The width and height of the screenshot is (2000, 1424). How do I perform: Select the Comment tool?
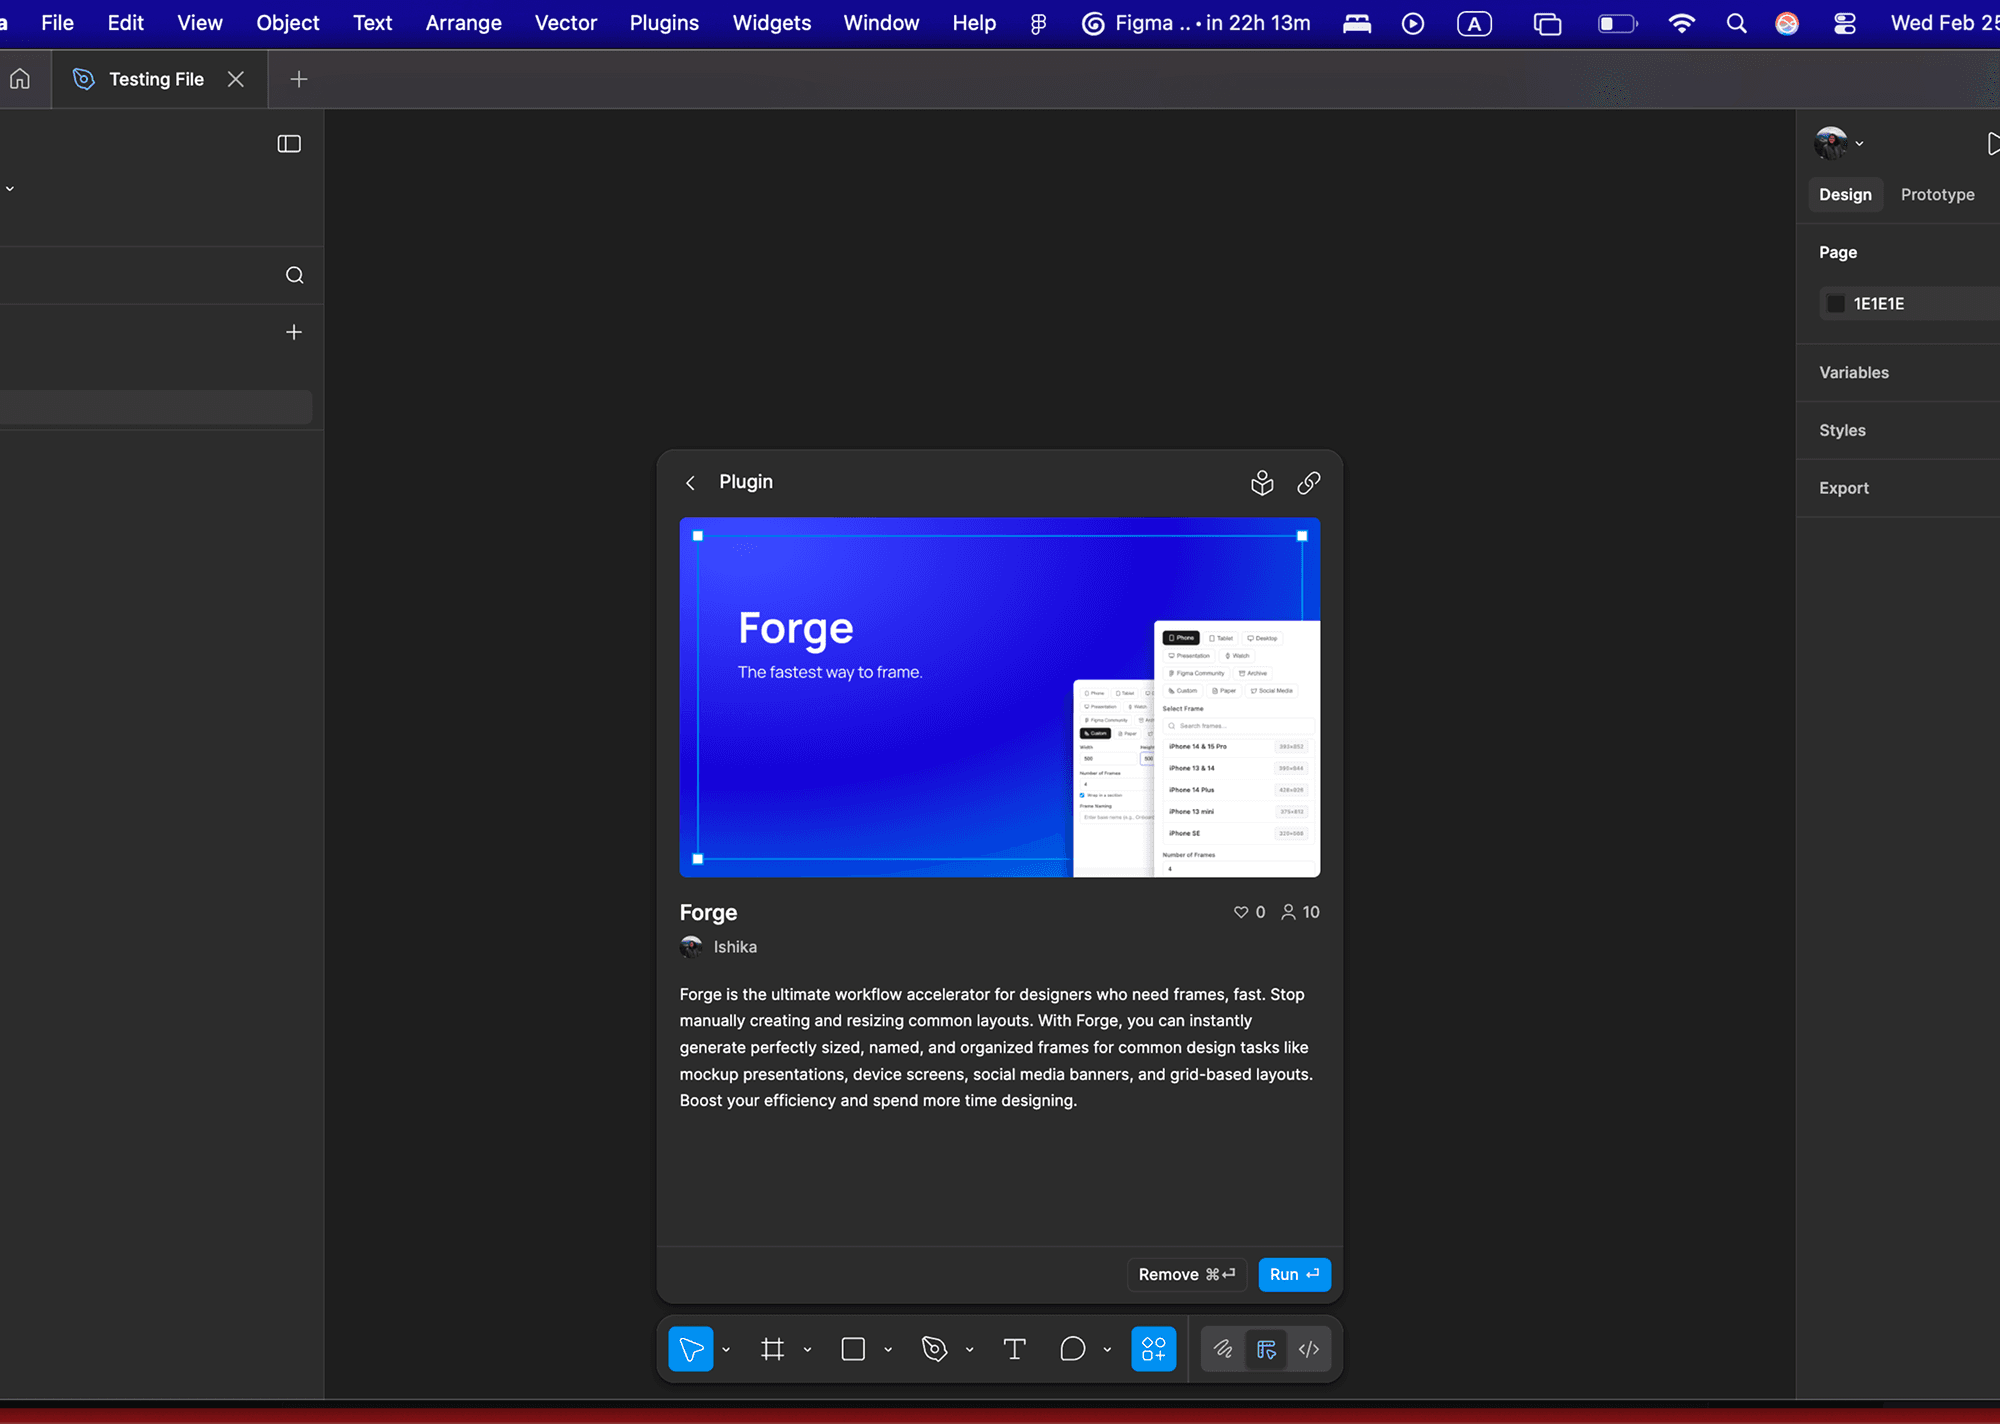pos(1072,1349)
